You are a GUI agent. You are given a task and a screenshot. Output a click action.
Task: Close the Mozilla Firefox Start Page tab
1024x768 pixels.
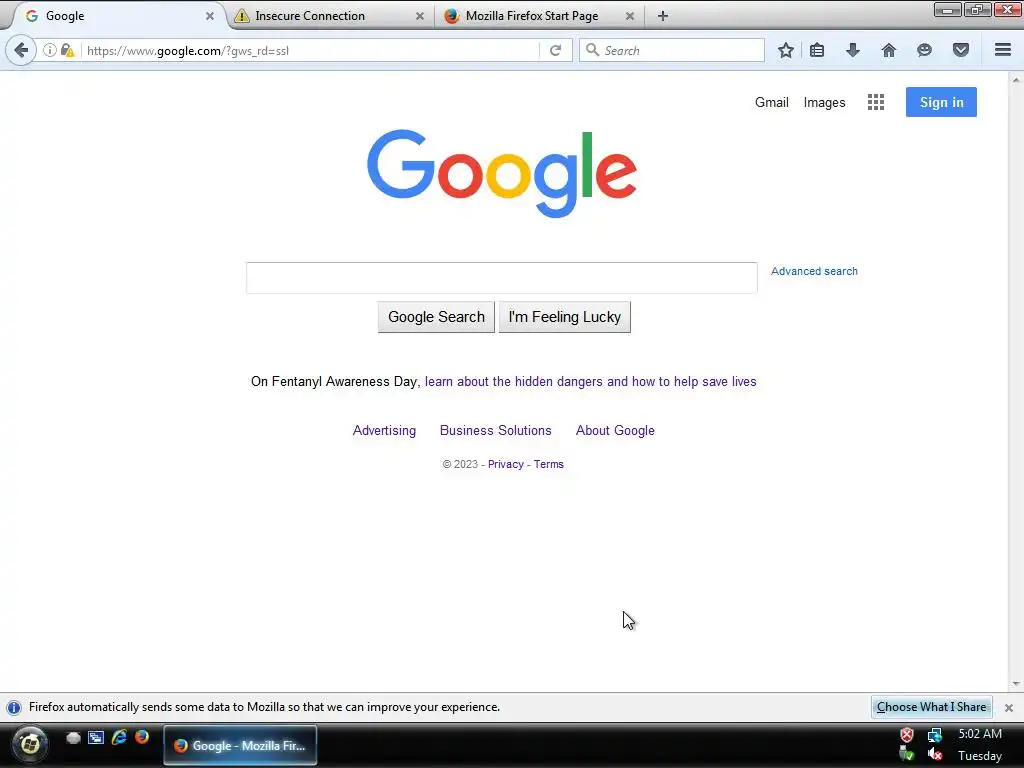tap(630, 16)
